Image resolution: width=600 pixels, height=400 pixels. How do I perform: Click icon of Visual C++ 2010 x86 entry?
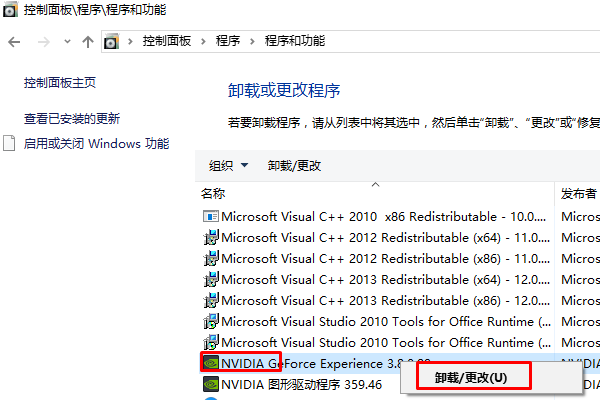(210, 217)
